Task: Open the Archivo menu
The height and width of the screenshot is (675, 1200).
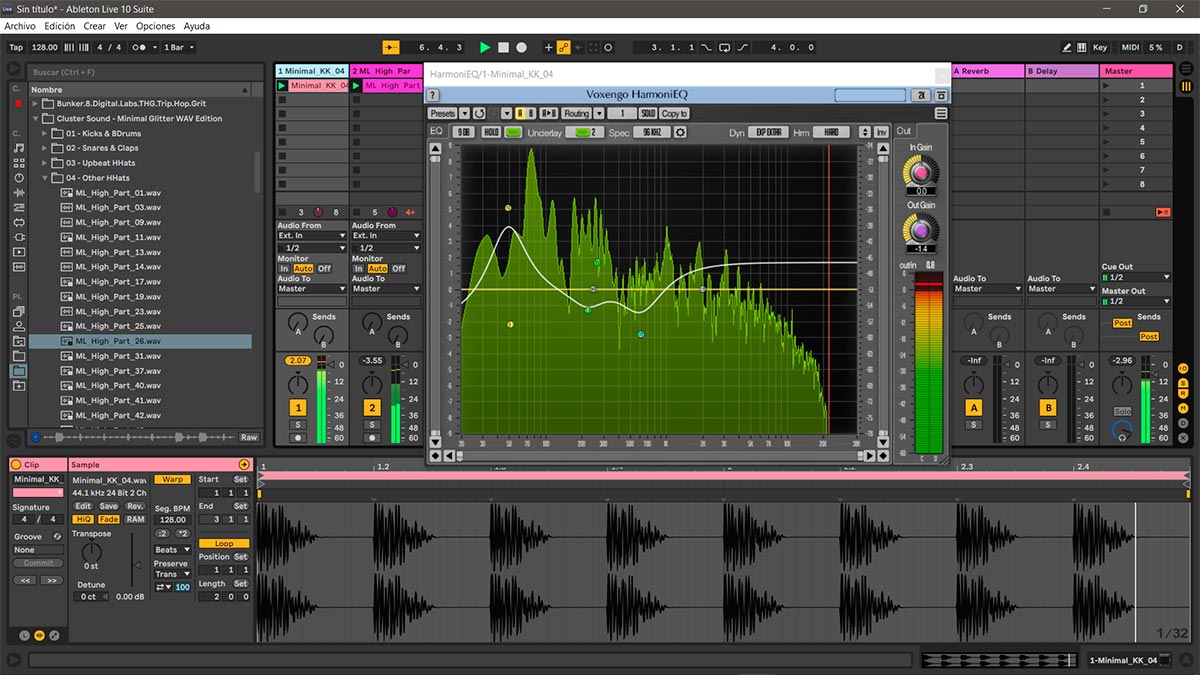Action: 20,26
